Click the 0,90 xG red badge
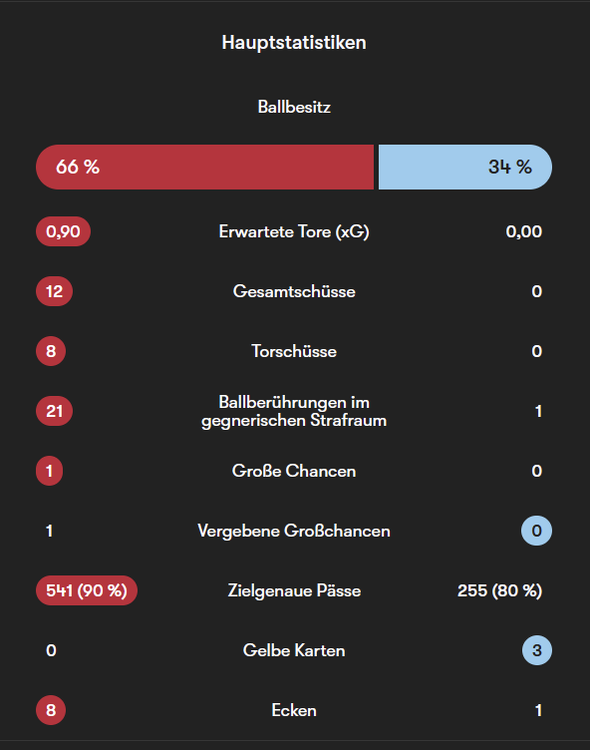This screenshot has width=590, height=750. (x=63, y=232)
